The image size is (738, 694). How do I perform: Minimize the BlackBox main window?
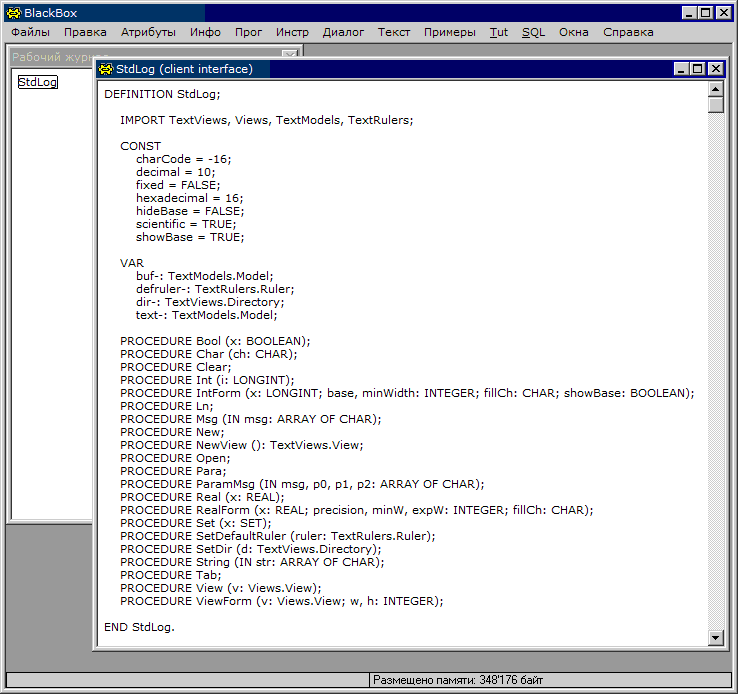(x=689, y=13)
